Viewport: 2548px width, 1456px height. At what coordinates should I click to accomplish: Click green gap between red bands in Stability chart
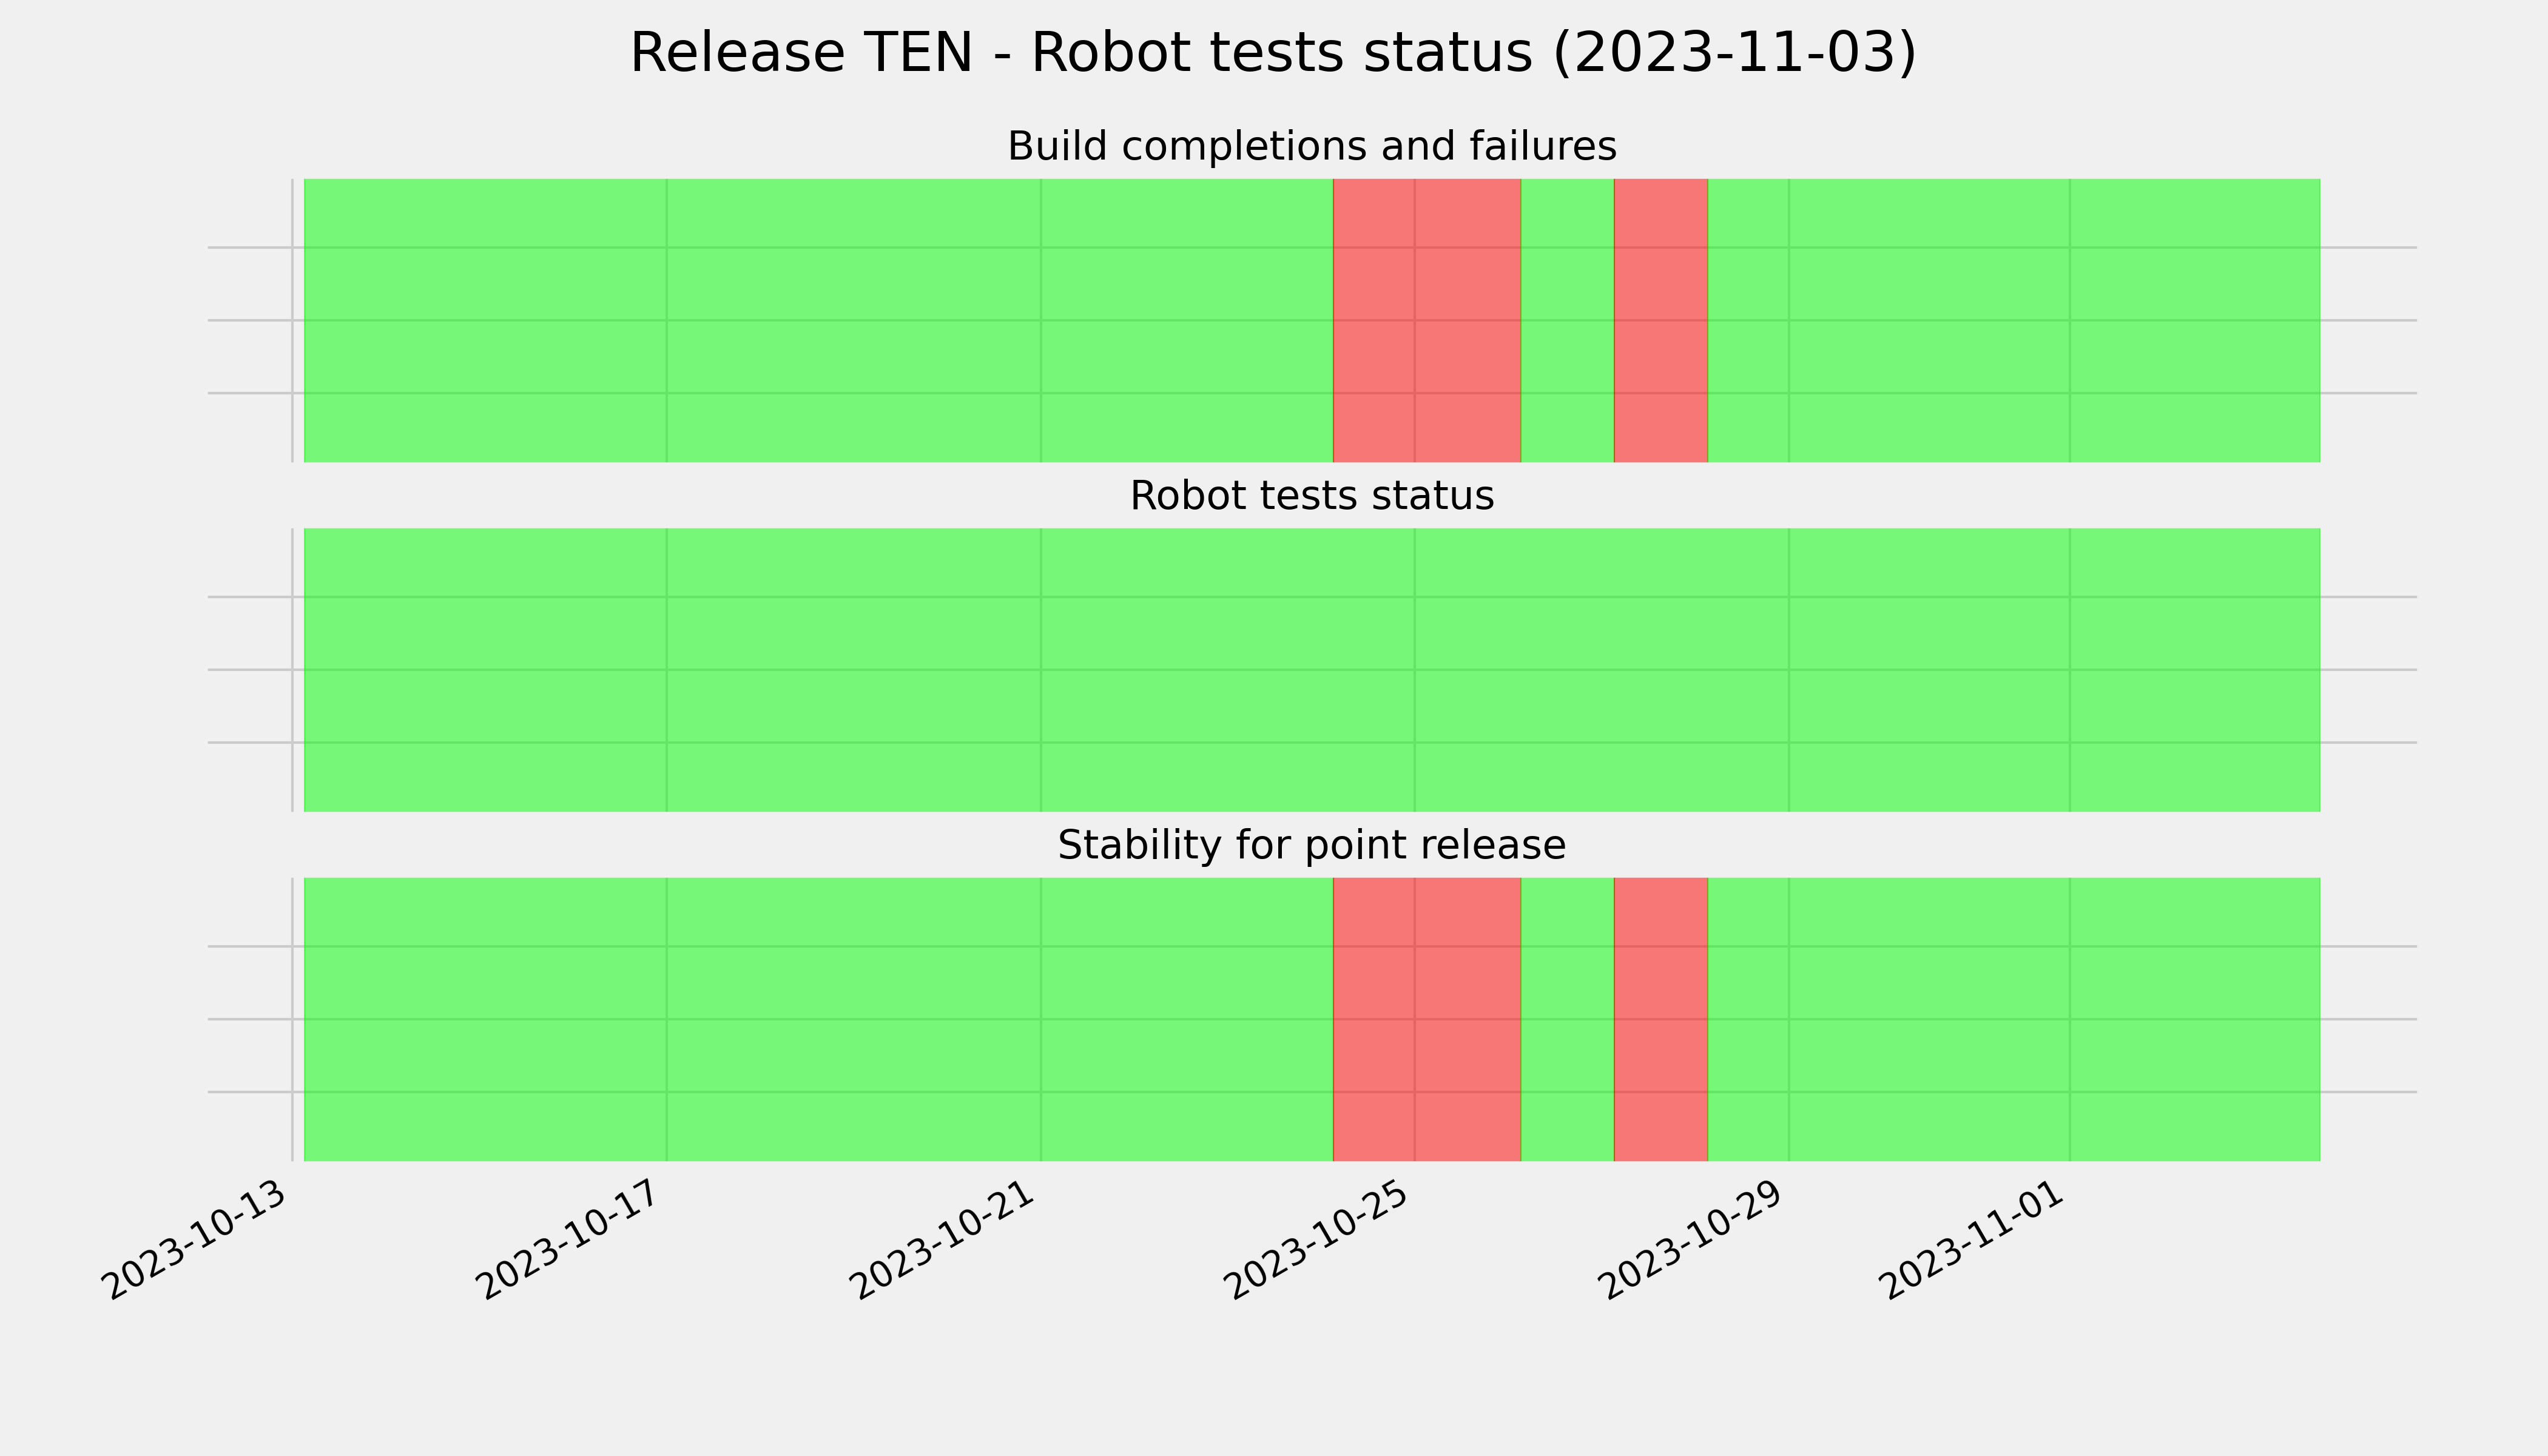[x=1567, y=1019]
